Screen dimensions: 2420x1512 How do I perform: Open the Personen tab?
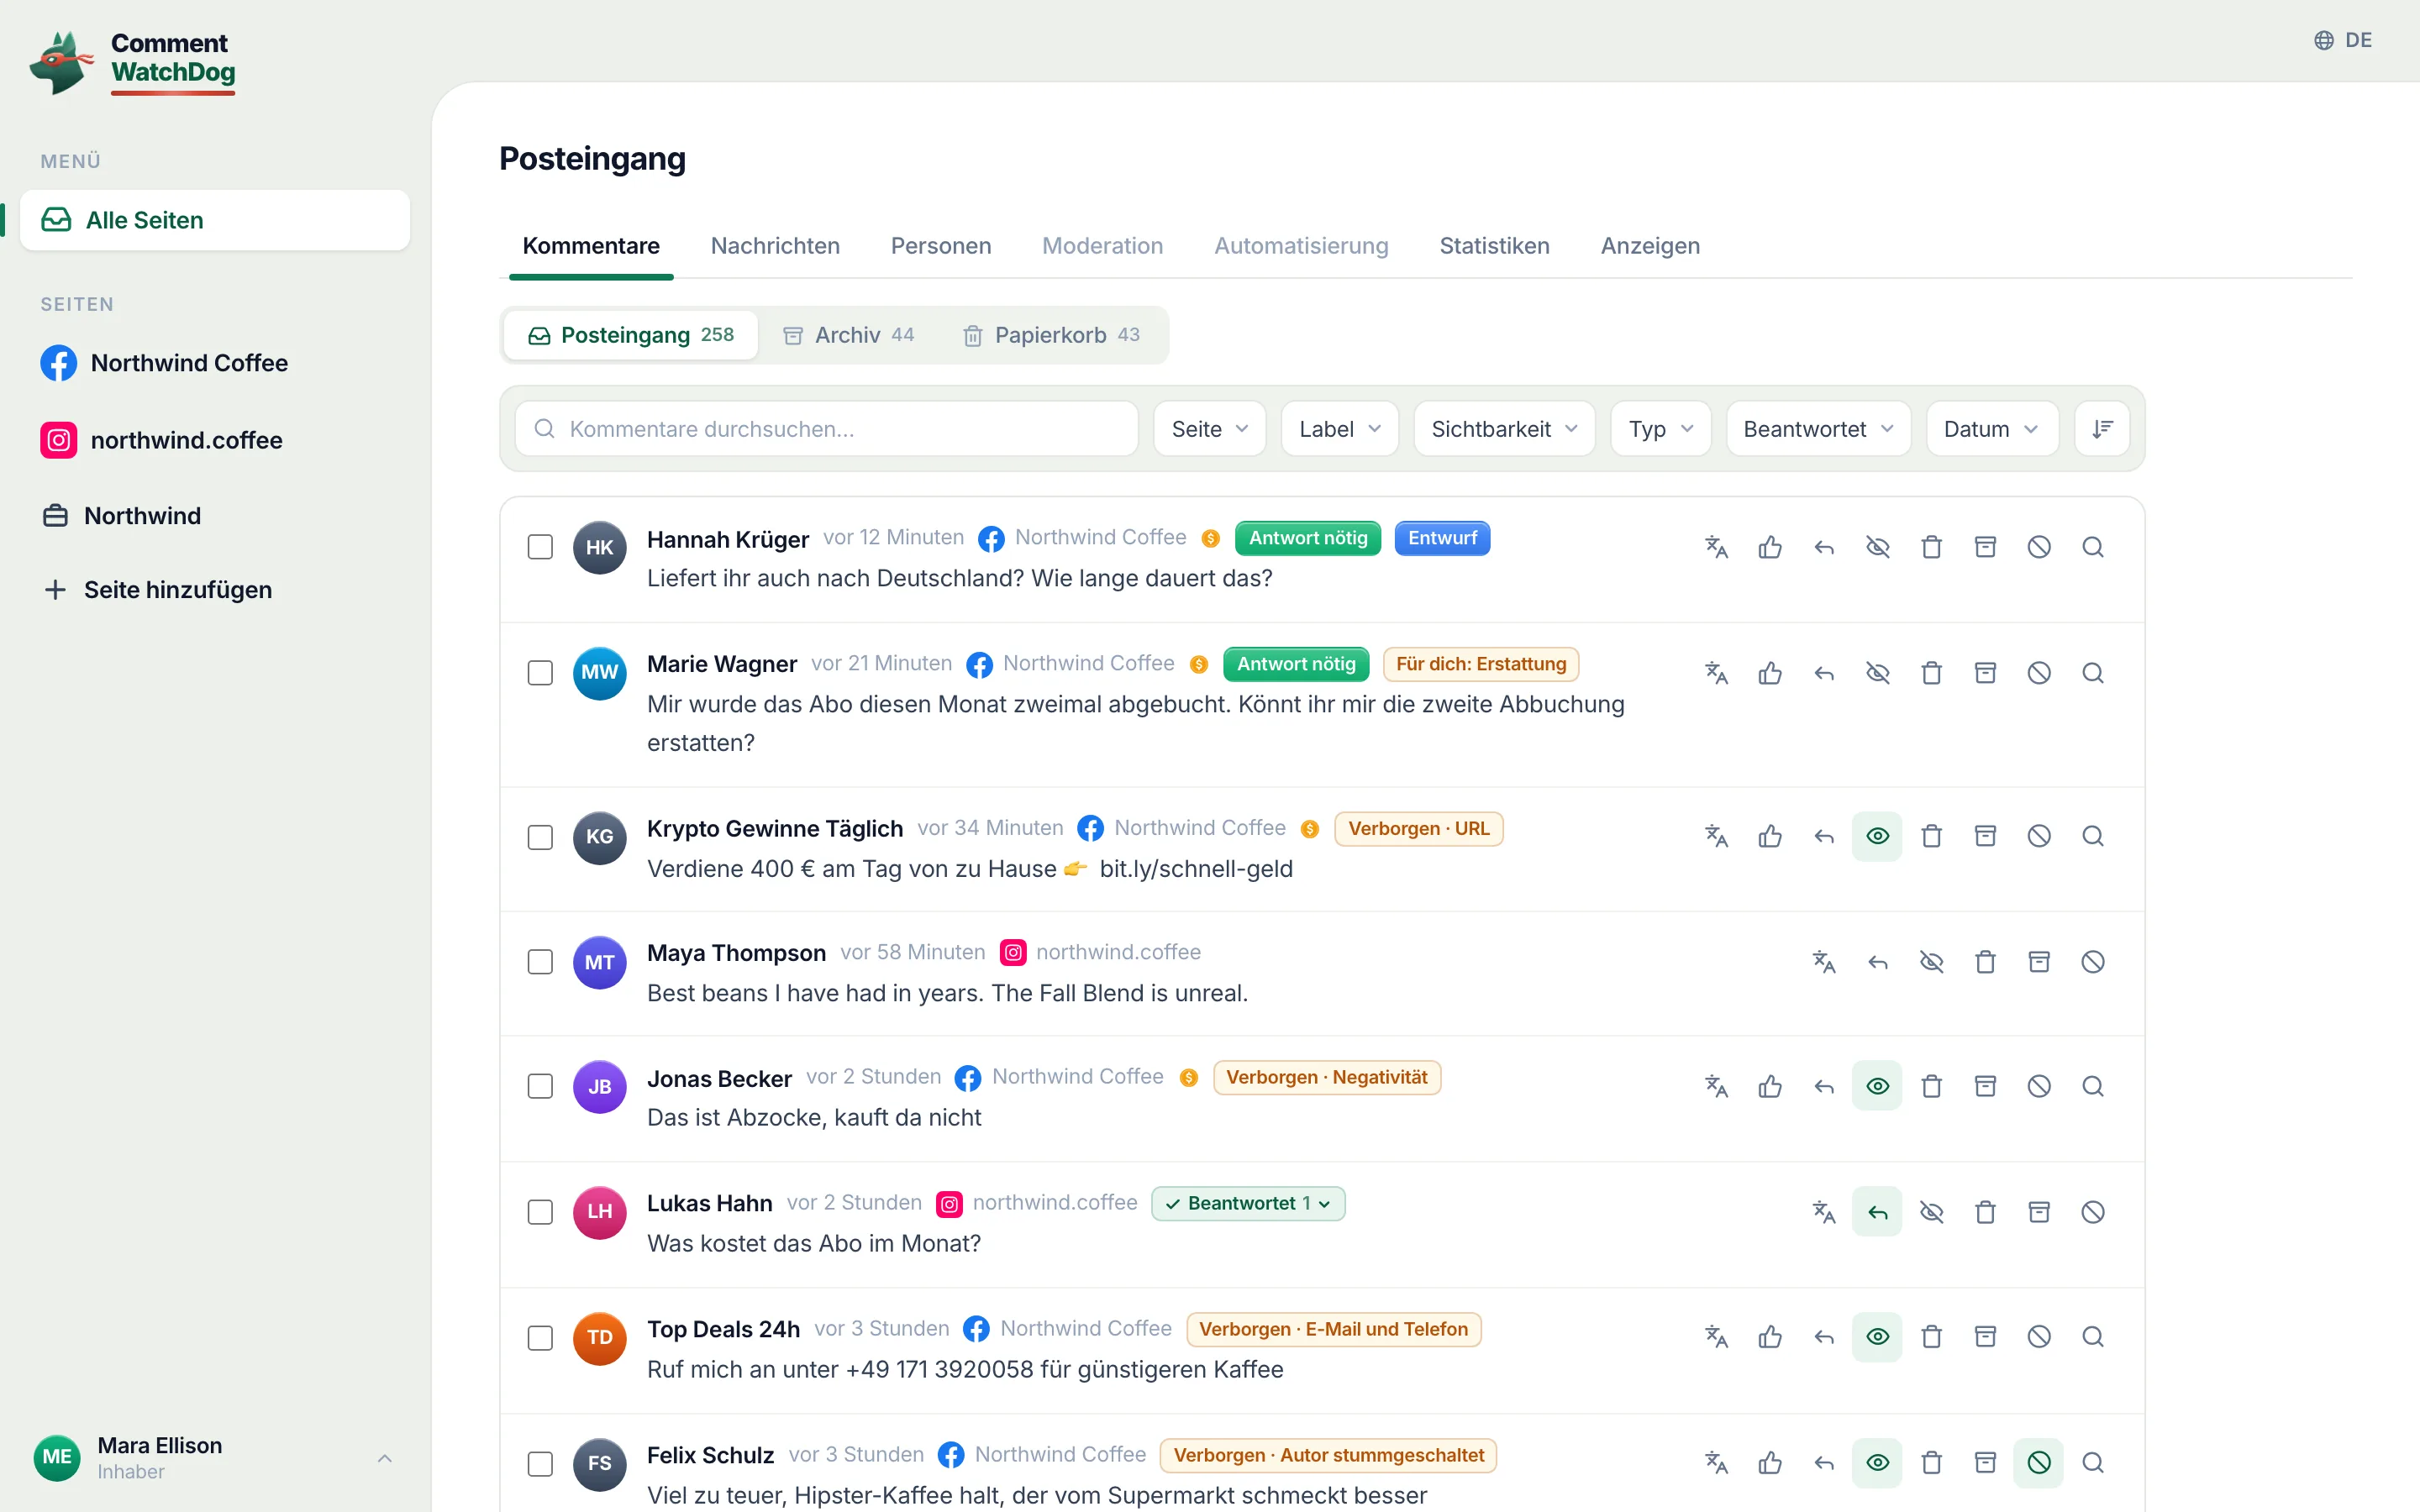click(x=941, y=246)
